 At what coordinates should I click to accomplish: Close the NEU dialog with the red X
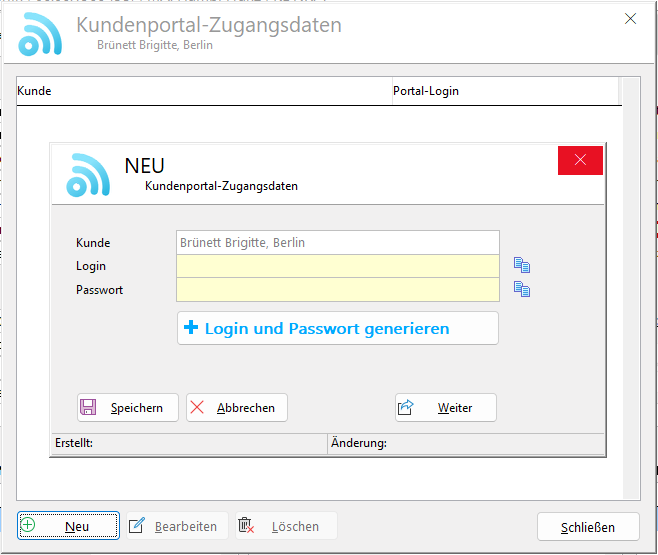point(580,161)
